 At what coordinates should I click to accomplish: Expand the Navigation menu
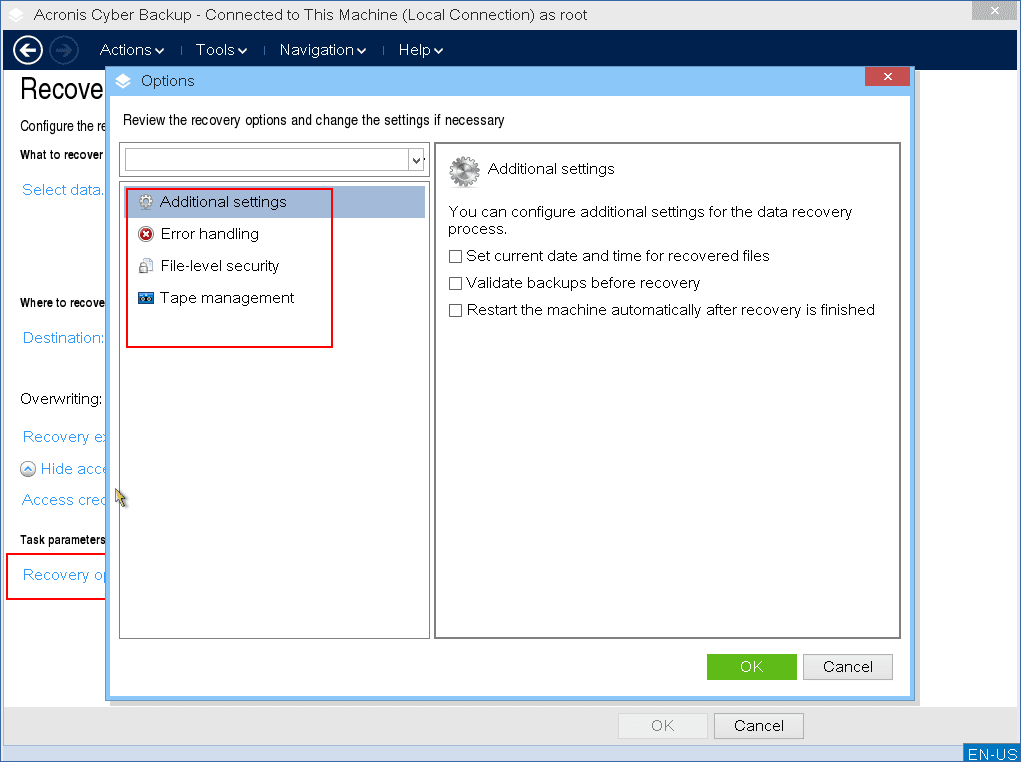322,50
